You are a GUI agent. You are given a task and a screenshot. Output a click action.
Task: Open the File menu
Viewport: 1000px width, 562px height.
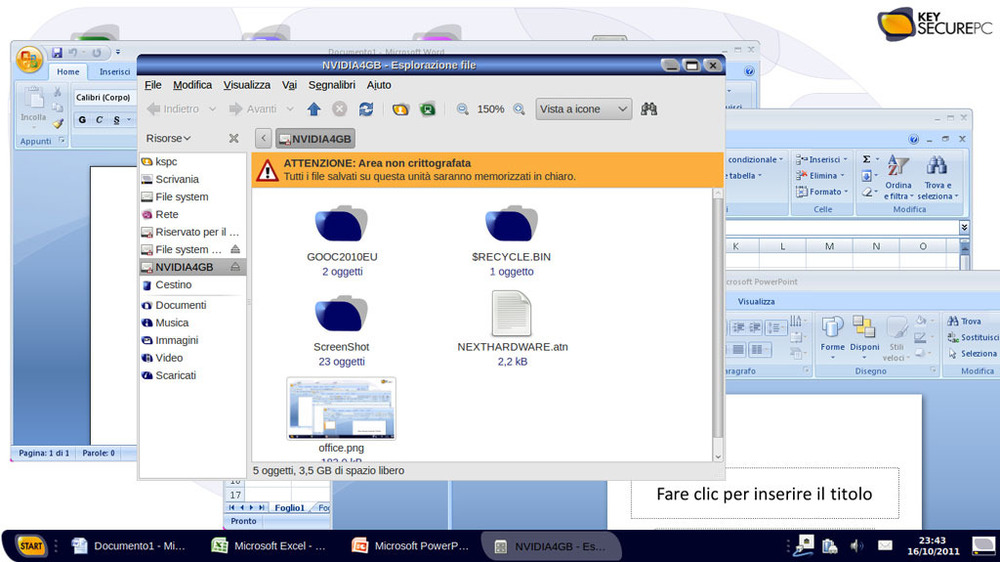coord(152,85)
